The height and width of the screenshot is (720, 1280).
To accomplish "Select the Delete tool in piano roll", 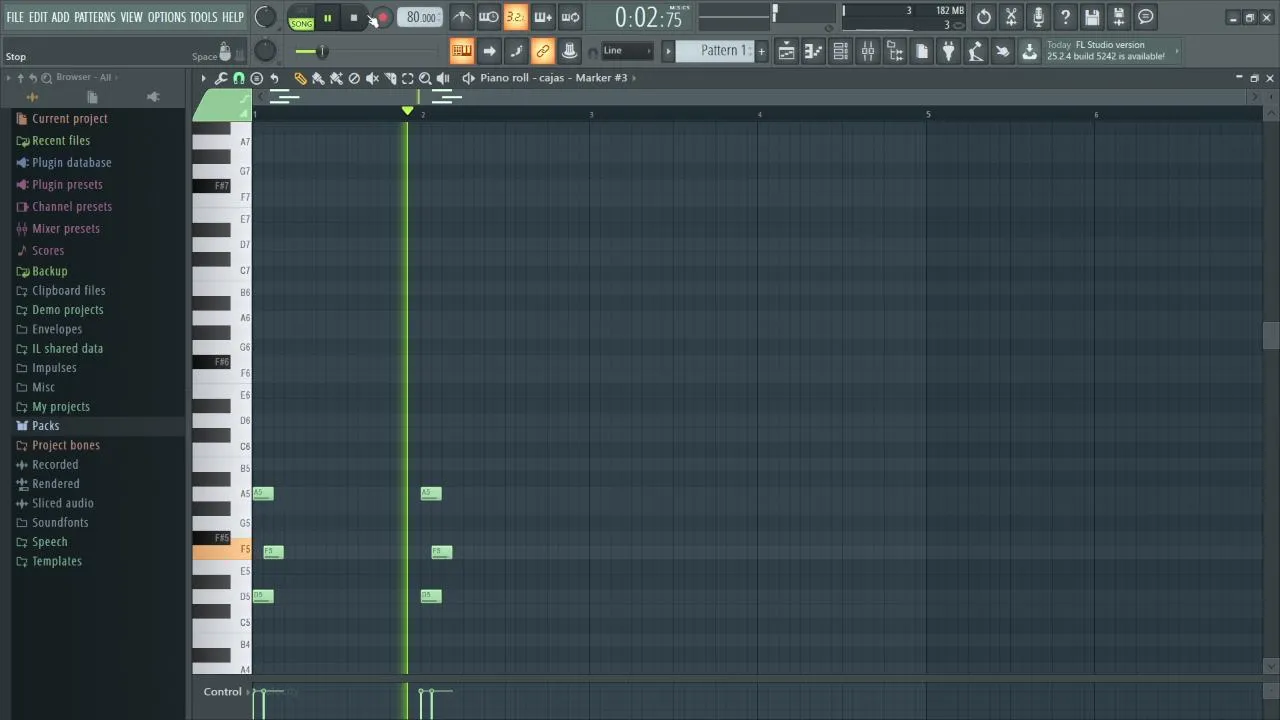I will [x=354, y=78].
